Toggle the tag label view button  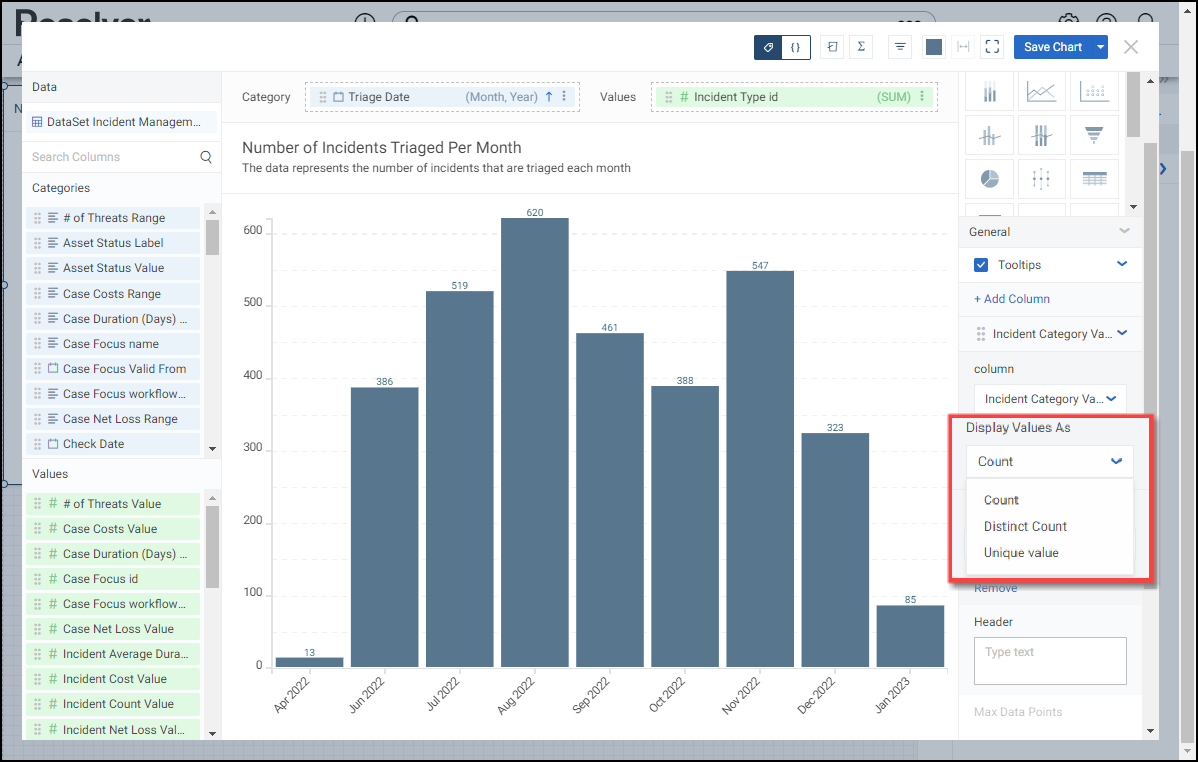tap(768, 47)
